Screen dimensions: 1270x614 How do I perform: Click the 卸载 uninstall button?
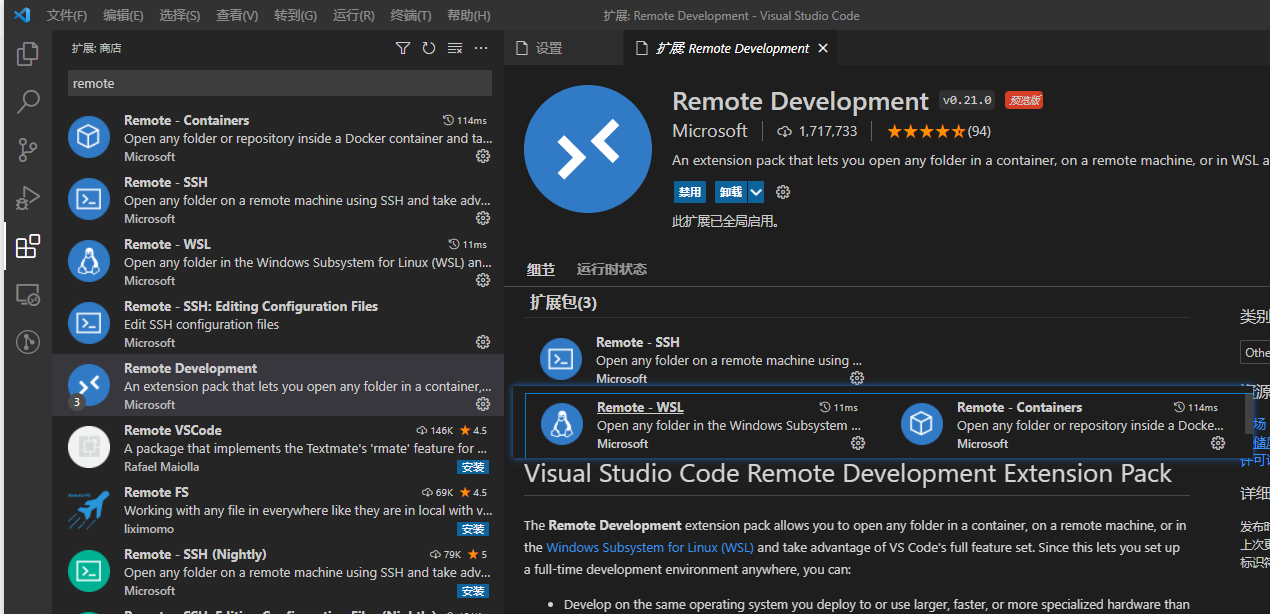(x=731, y=192)
